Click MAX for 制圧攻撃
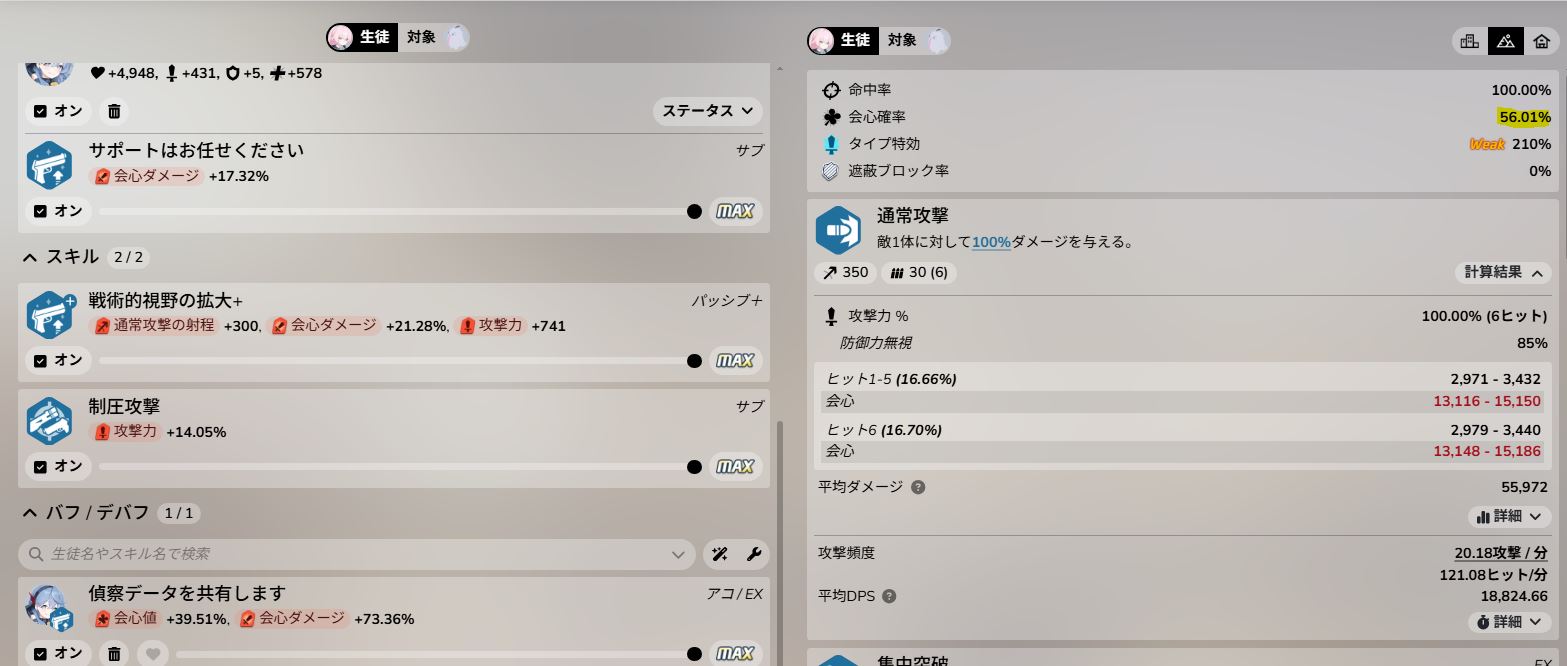This screenshot has height=666, width=1567. pos(735,466)
